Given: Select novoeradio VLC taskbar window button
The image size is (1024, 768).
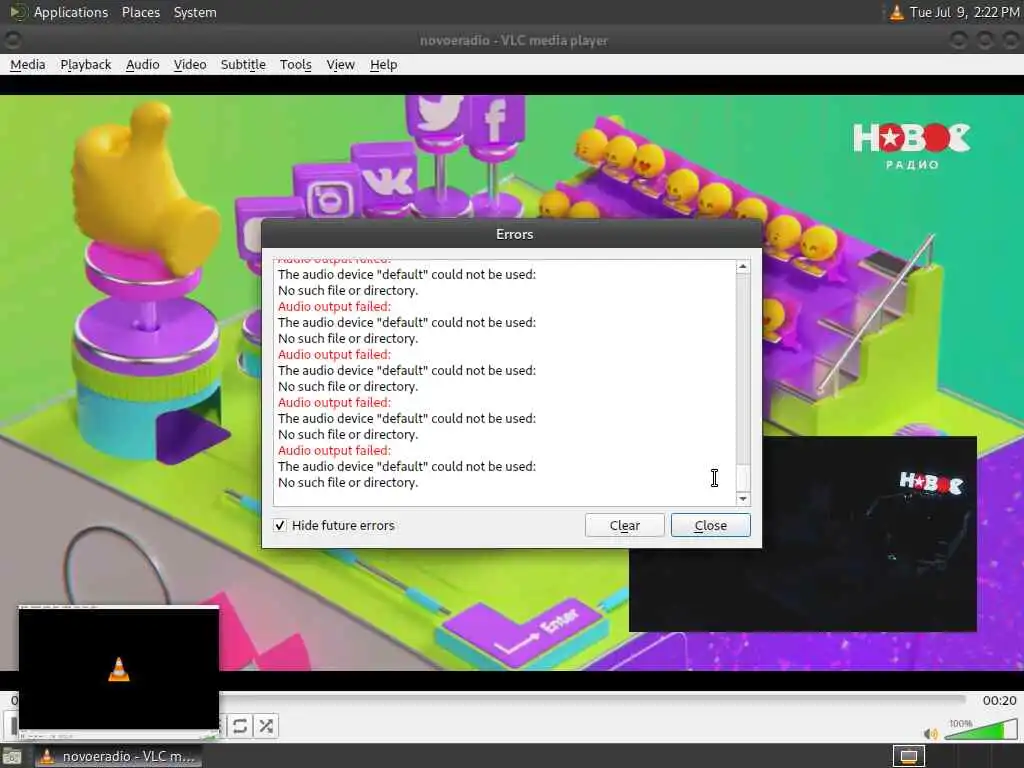Looking at the screenshot, I should [118, 756].
